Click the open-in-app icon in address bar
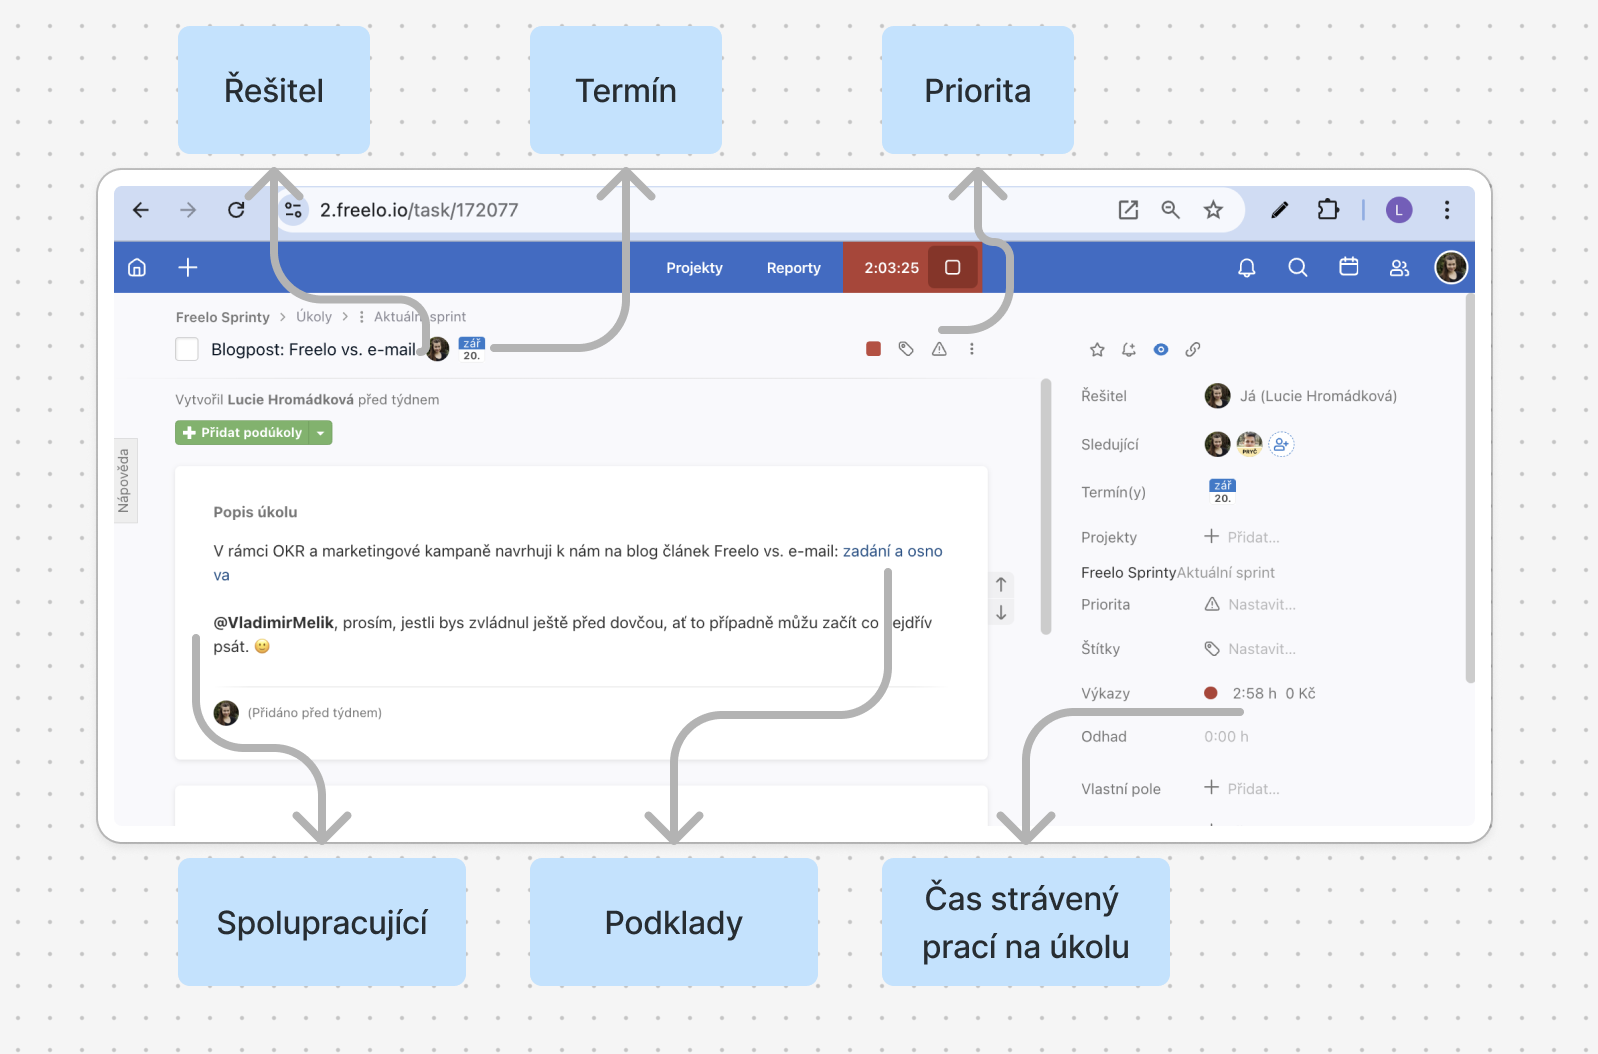This screenshot has width=1598, height=1054. (1128, 210)
